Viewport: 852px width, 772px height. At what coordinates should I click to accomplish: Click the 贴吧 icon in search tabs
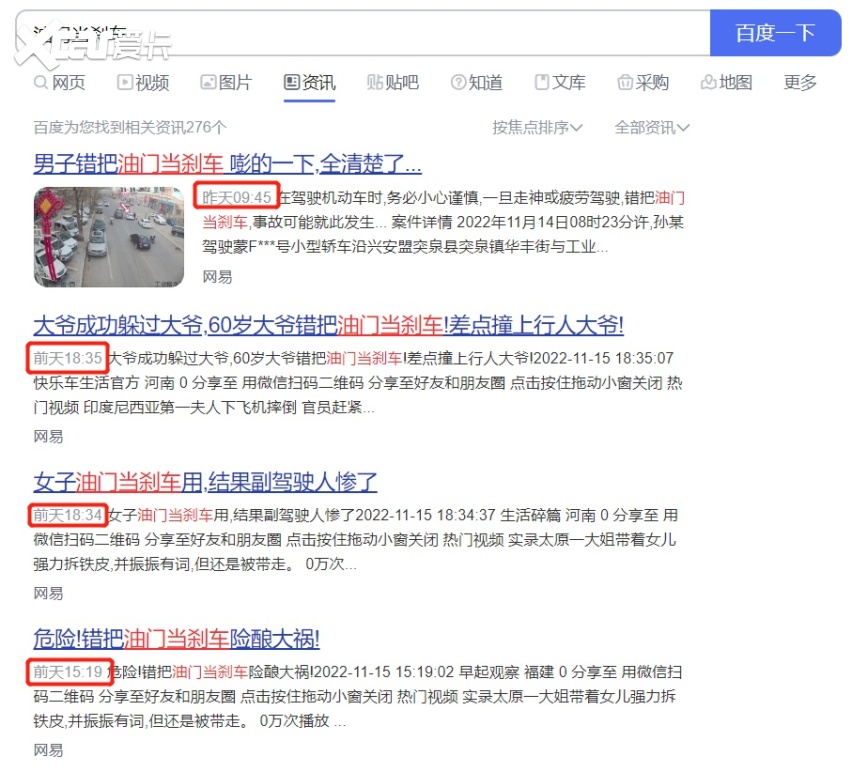(x=375, y=83)
